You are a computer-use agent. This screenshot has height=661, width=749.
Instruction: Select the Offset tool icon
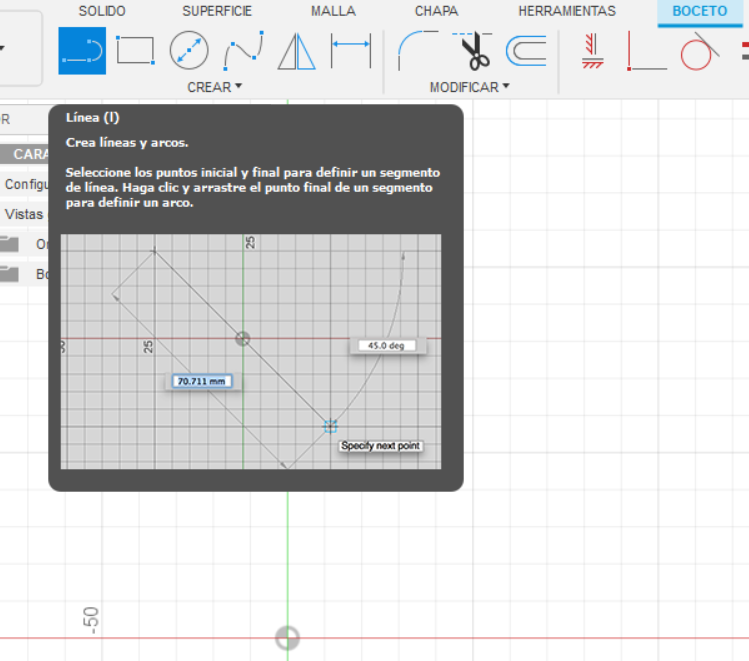pos(526,51)
